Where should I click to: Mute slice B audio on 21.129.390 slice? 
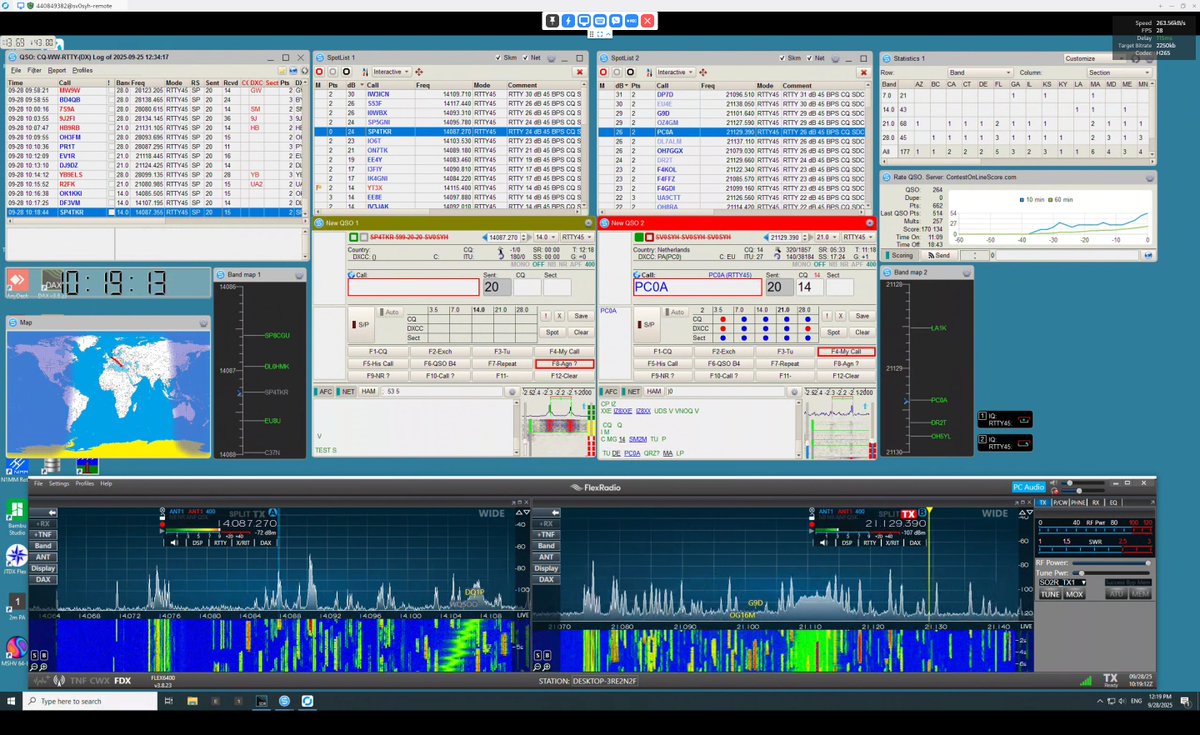tap(826, 542)
